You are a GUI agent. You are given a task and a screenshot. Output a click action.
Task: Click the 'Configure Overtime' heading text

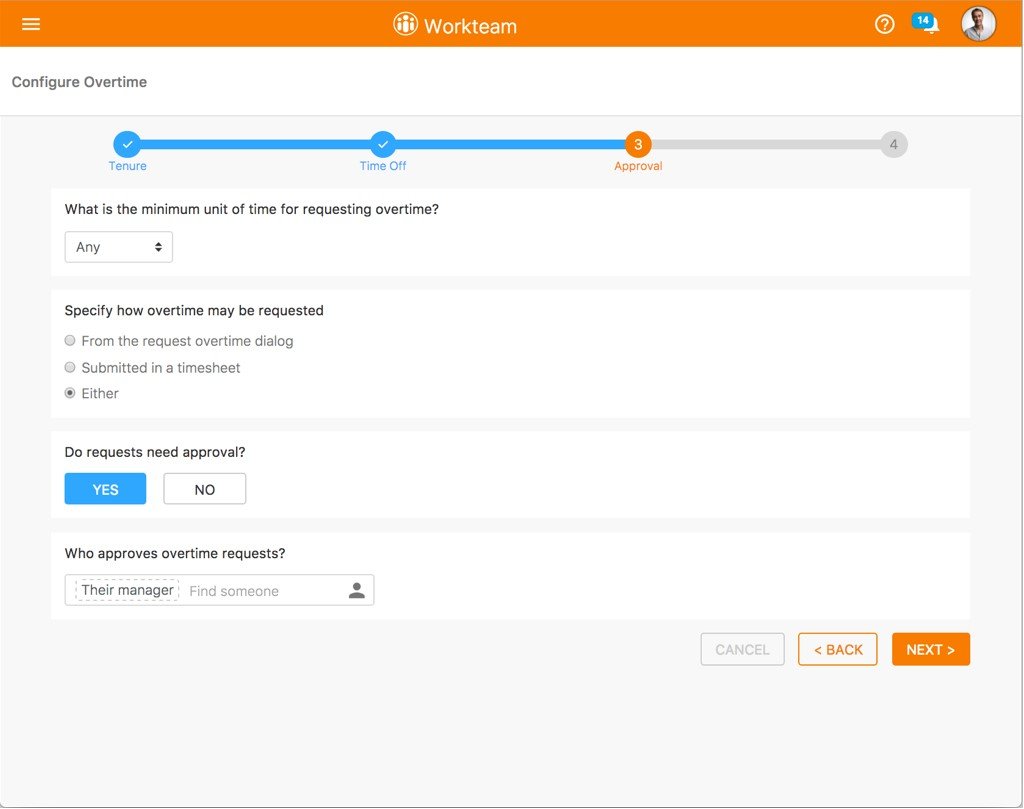point(79,82)
